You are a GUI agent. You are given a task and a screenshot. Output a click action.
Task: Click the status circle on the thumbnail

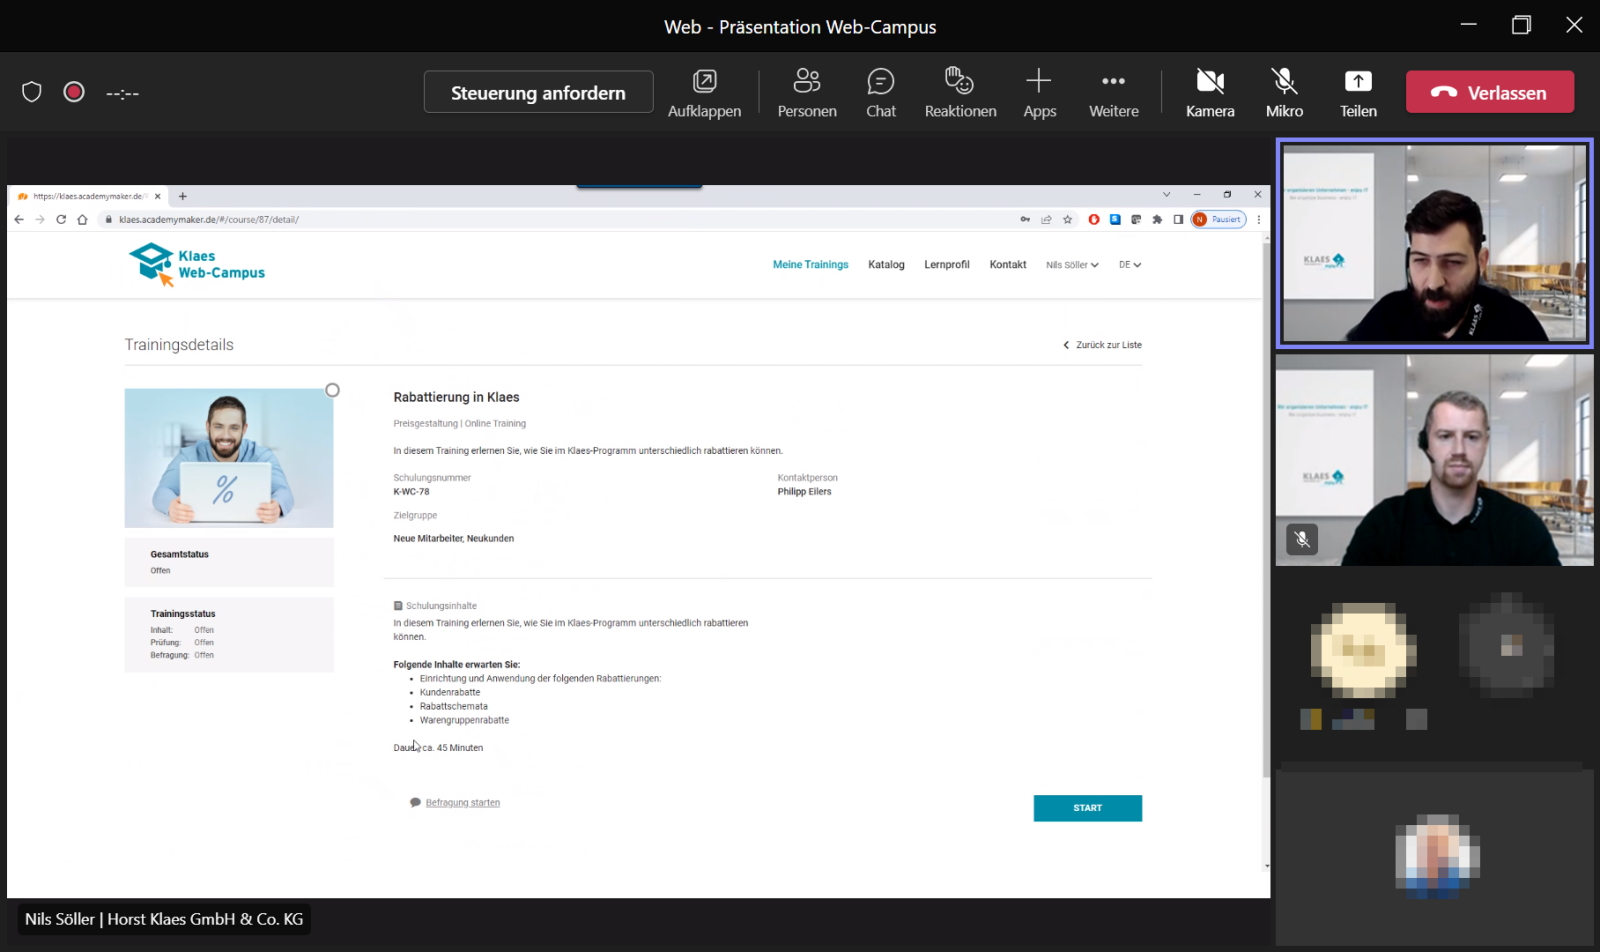click(x=333, y=390)
